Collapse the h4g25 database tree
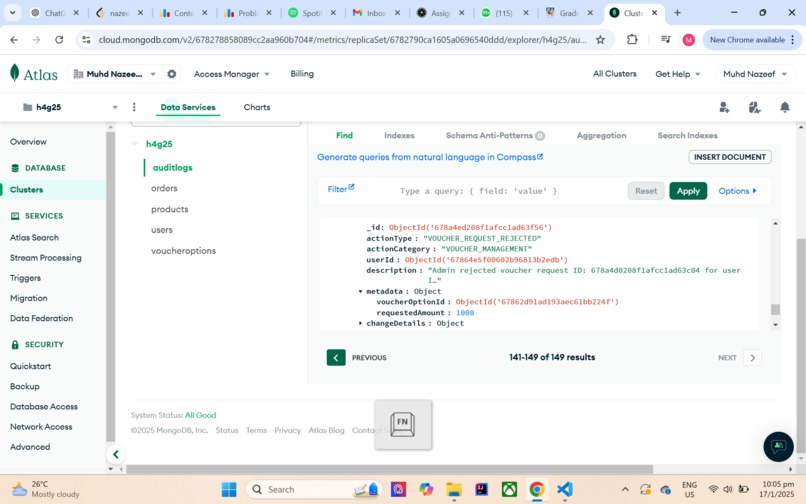The image size is (806, 504). 135,144
